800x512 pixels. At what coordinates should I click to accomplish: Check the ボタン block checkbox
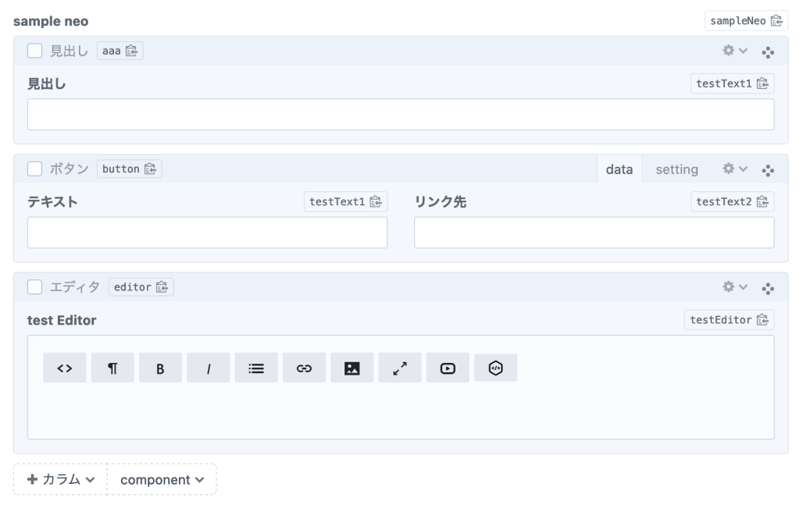[x=35, y=169]
